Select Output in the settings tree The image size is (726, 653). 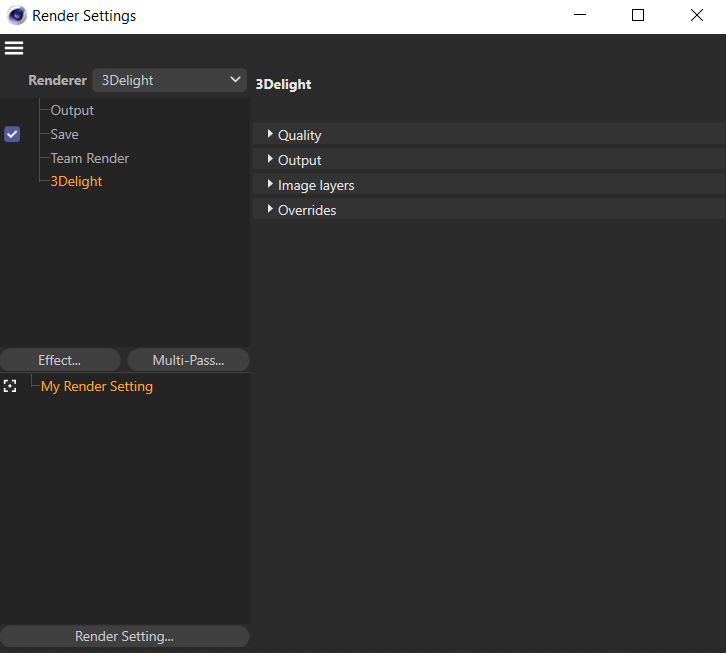coord(72,110)
